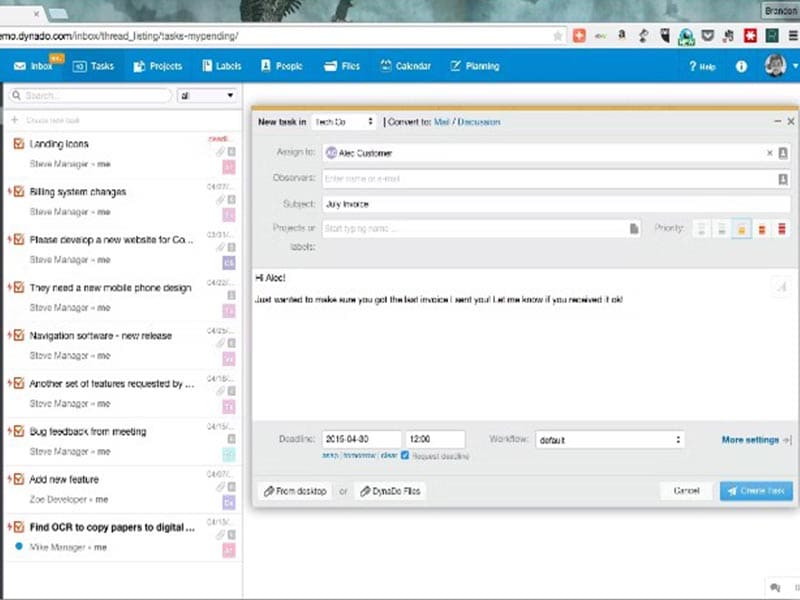Expand the Workflow default dropdown
The width and height of the screenshot is (800, 600).
point(609,440)
